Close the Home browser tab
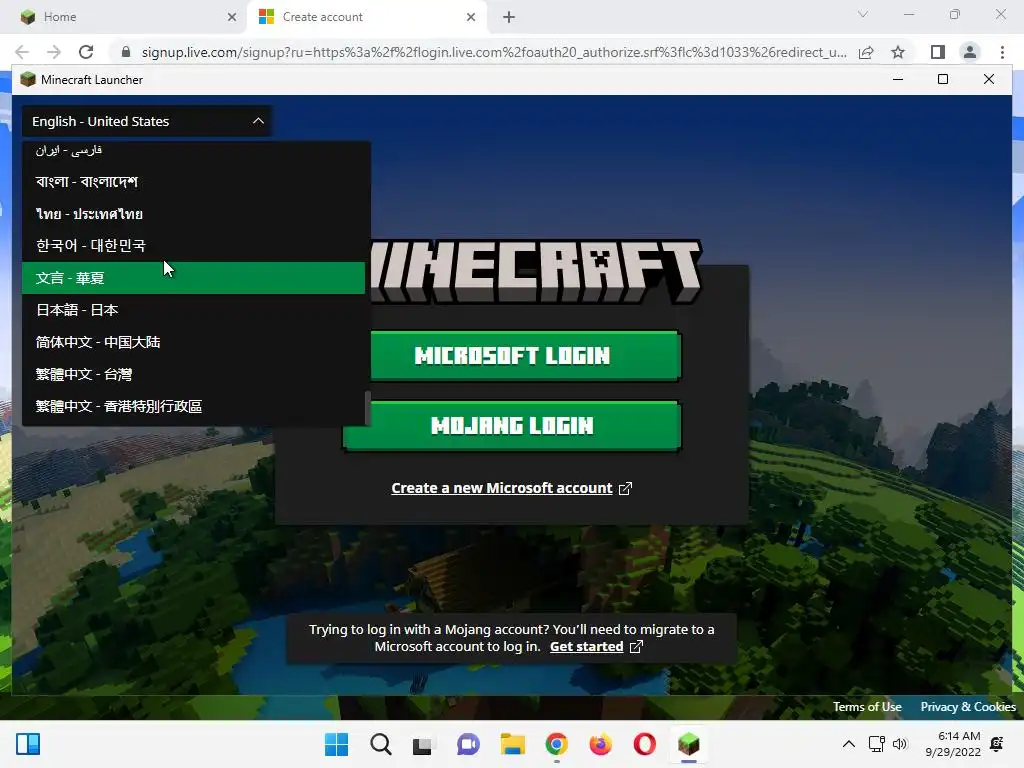The height and width of the screenshot is (768, 1024). (232, 17)
